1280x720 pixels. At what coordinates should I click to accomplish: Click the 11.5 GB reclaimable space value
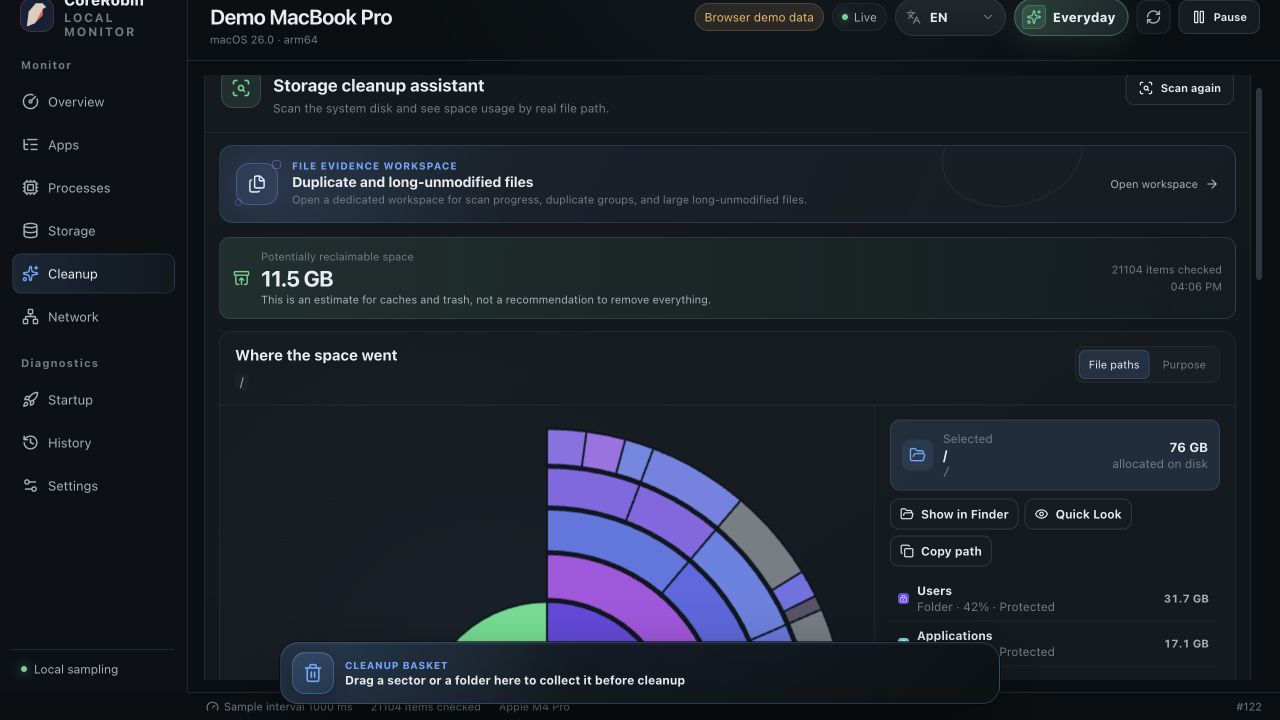297,279
